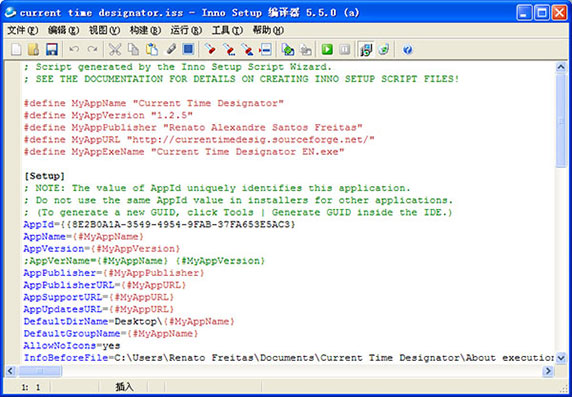The width and height of the screenshot is (572, 397).
Task: Create a new script with the blank page icon
Action: (x=16, y=49)
